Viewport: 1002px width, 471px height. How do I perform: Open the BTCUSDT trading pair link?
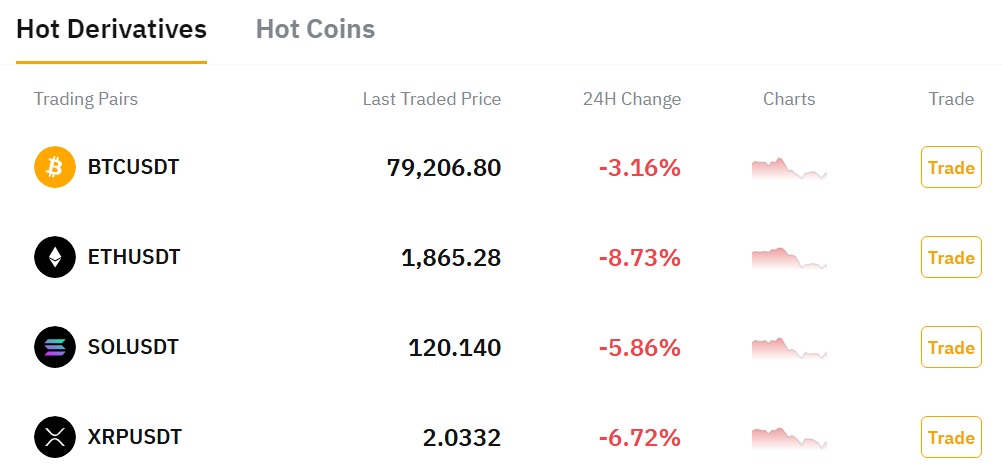(133, 167)
